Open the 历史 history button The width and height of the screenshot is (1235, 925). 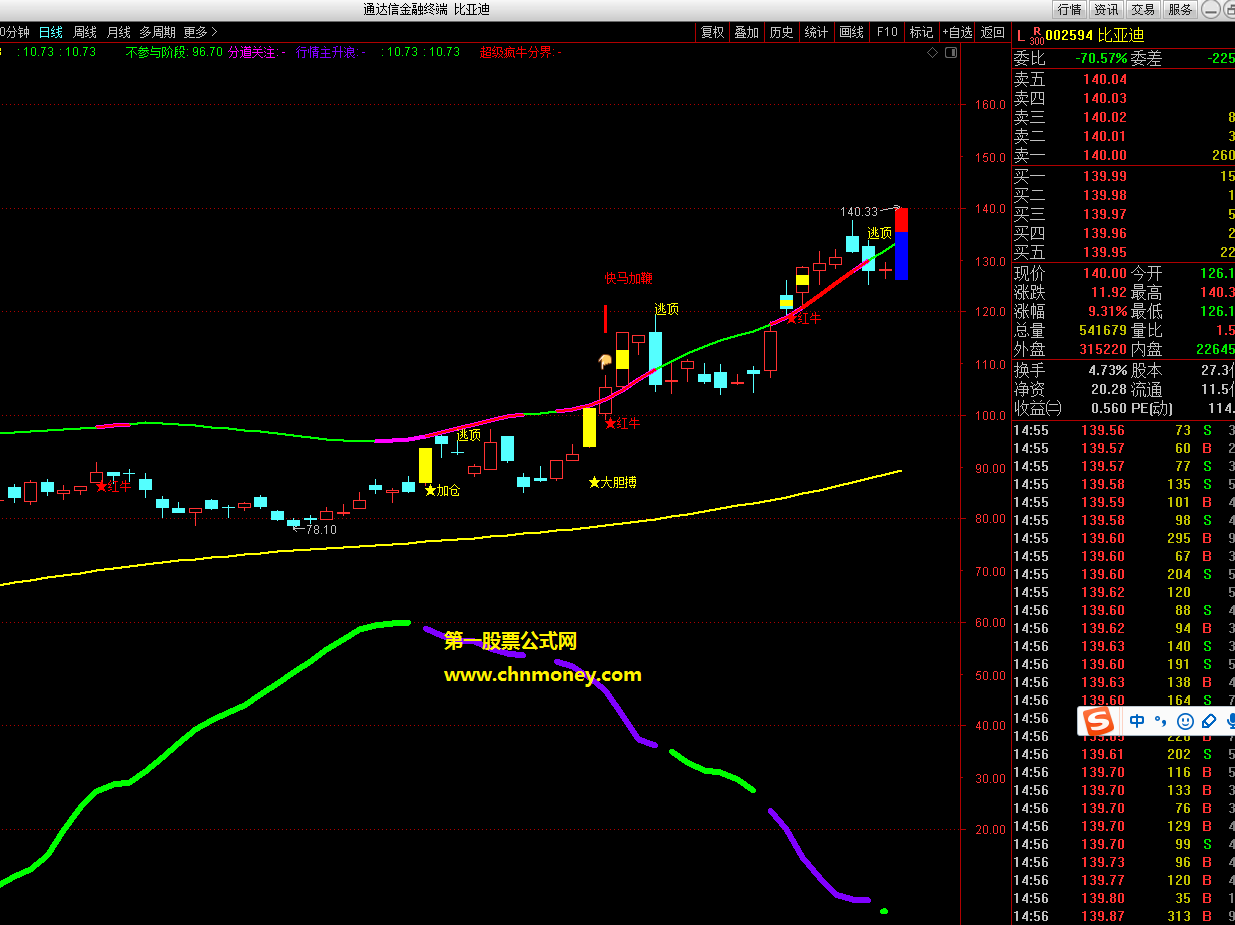click(782, 32)
